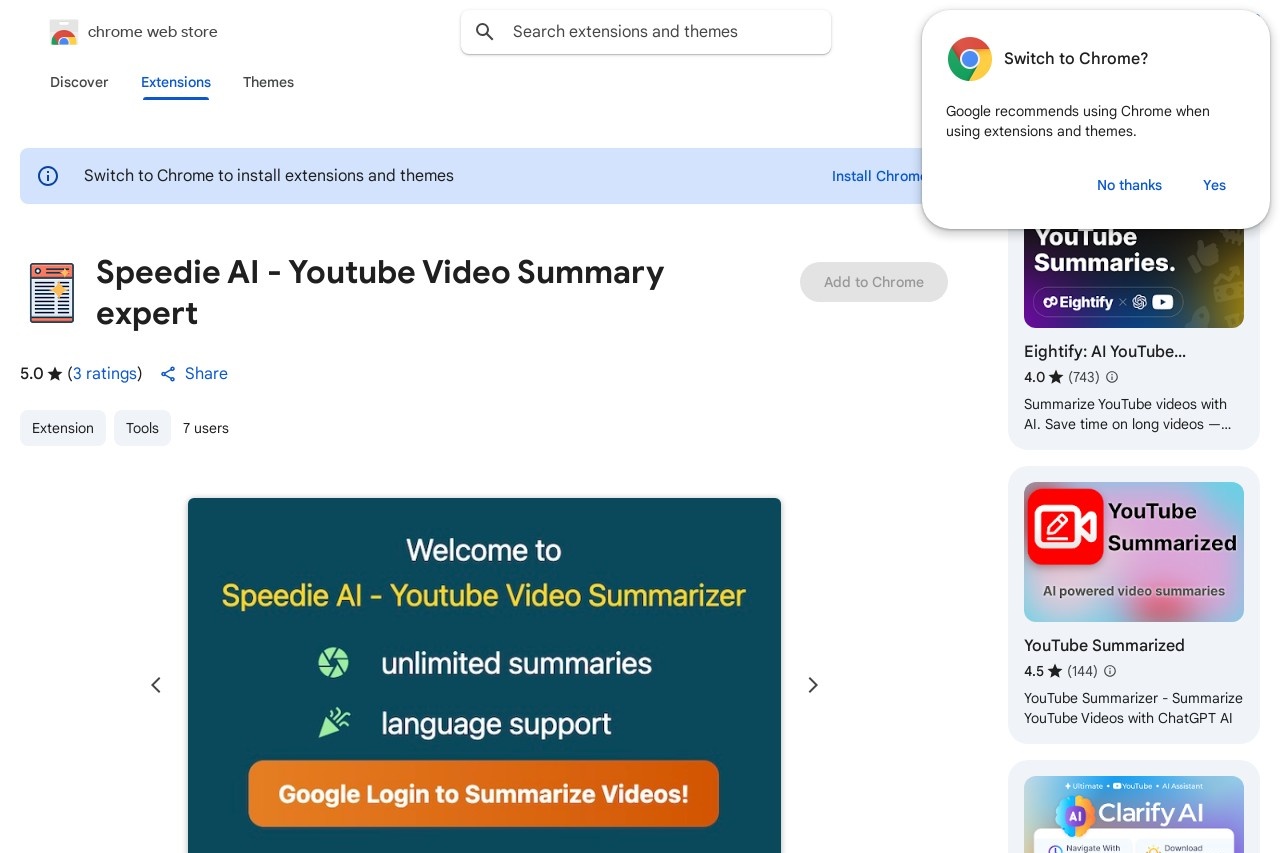The image size is (1280, 853).
Task: Show previous screenshot with left arrow
Action: [x=156, y=685]
